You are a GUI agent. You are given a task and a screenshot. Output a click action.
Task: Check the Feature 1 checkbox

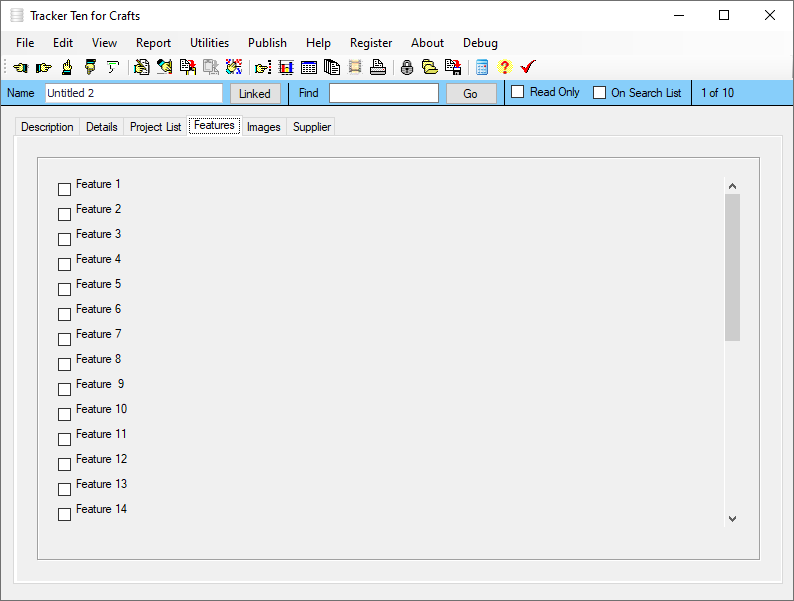coord(64,189)
